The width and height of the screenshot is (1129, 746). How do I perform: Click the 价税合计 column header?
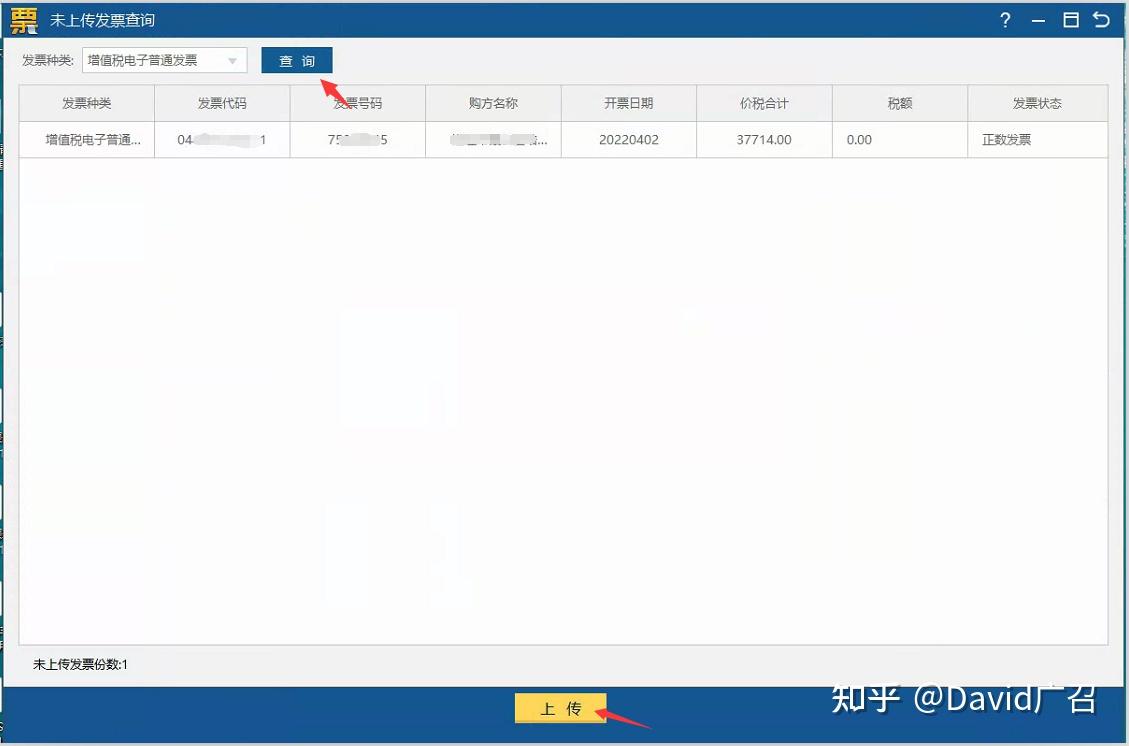(x=763, y=102)
